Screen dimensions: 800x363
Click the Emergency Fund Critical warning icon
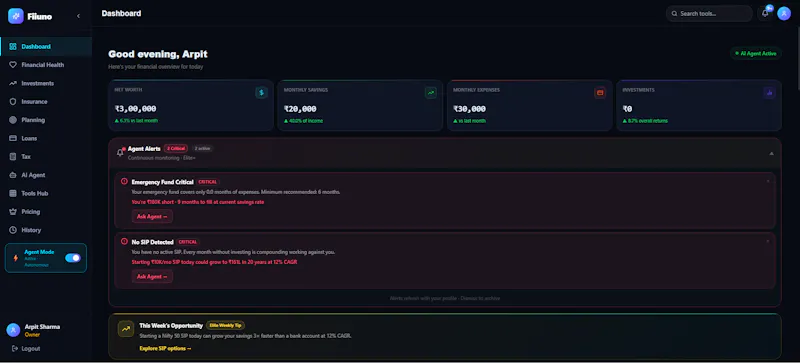pos(124,181)
